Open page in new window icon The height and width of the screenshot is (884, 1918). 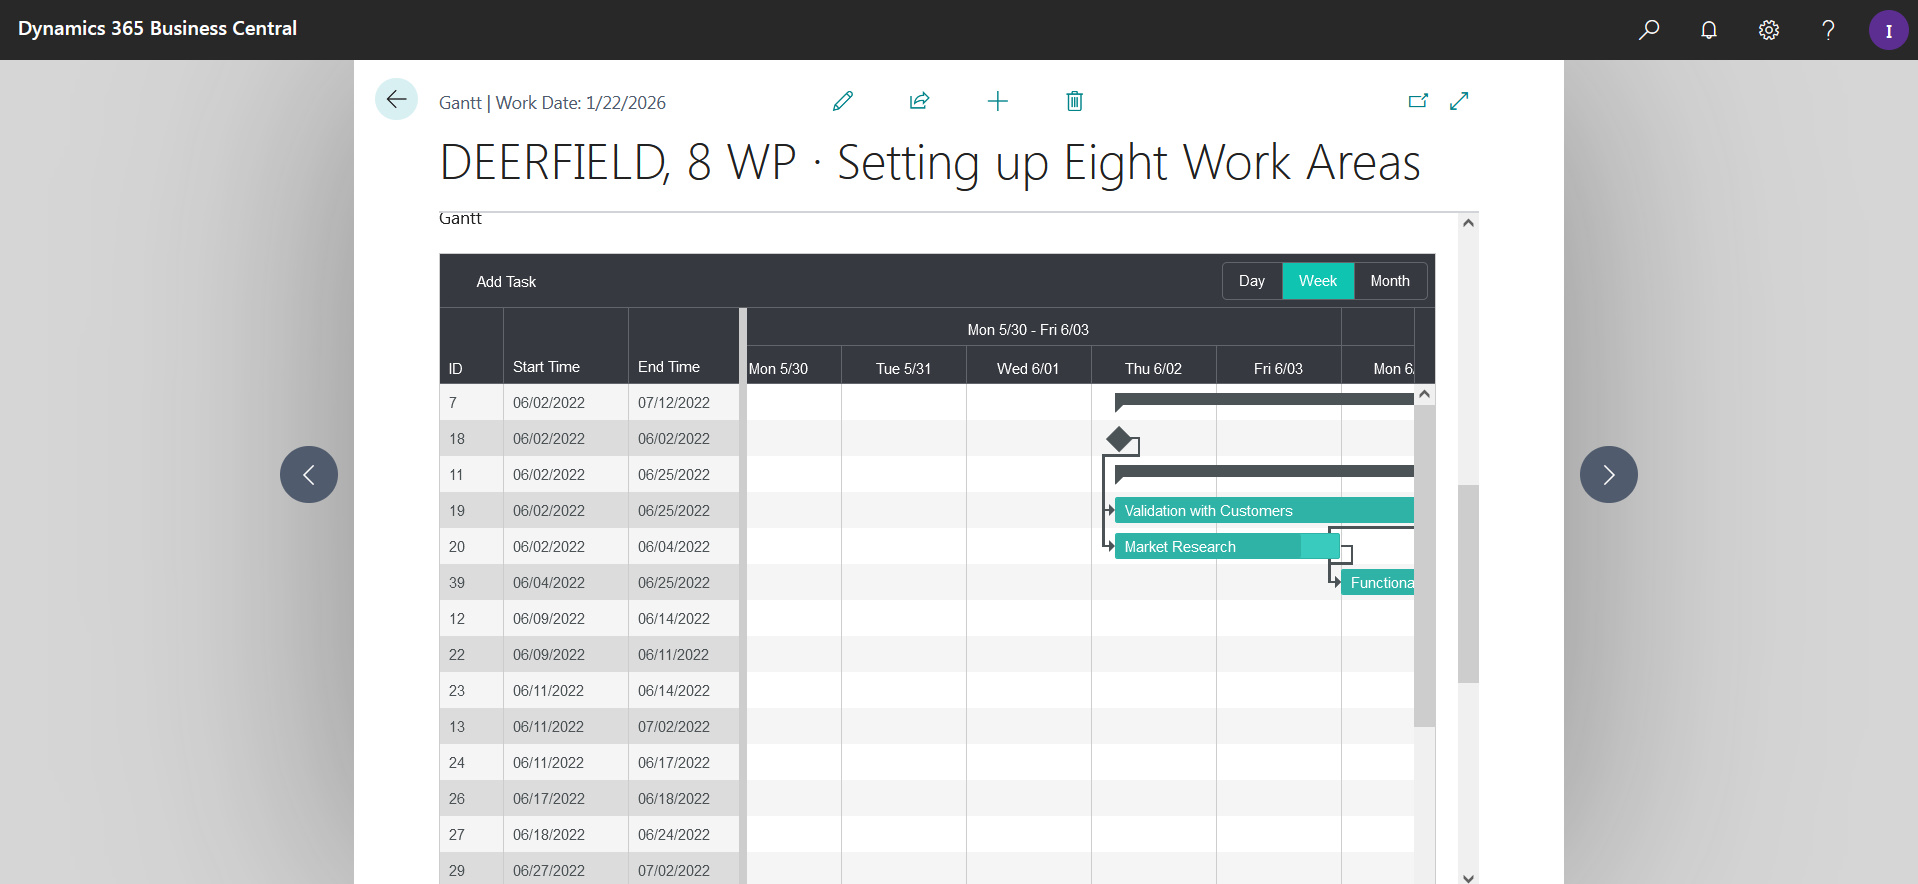tap(1418, 101)
